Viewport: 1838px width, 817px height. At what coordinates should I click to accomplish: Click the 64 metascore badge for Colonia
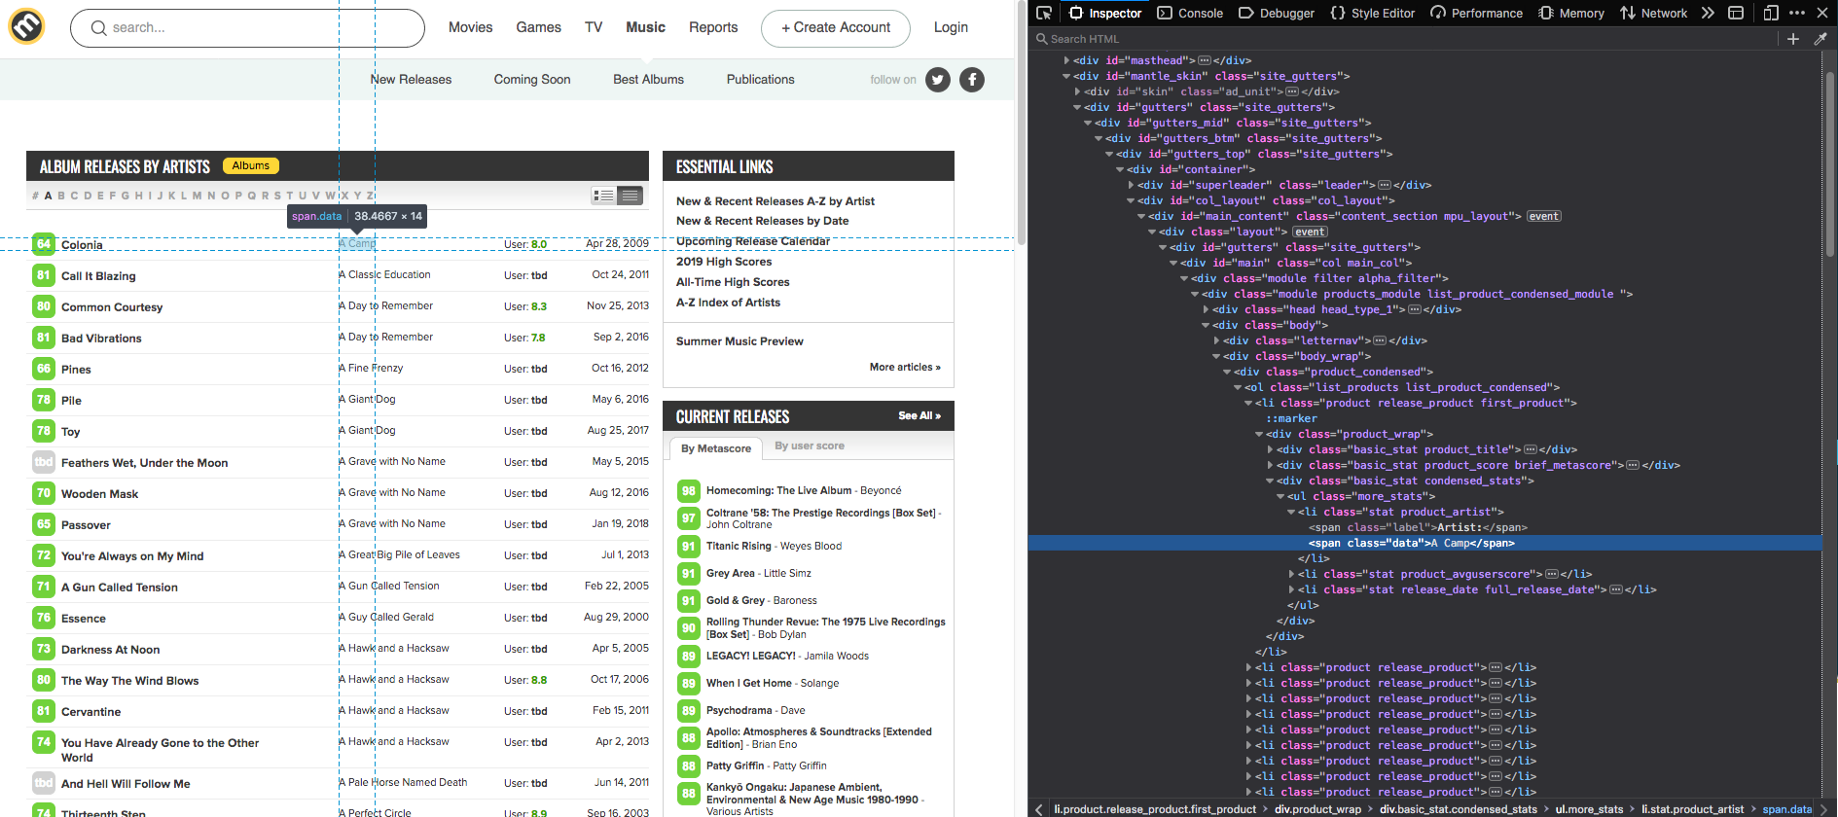[43, 244]
